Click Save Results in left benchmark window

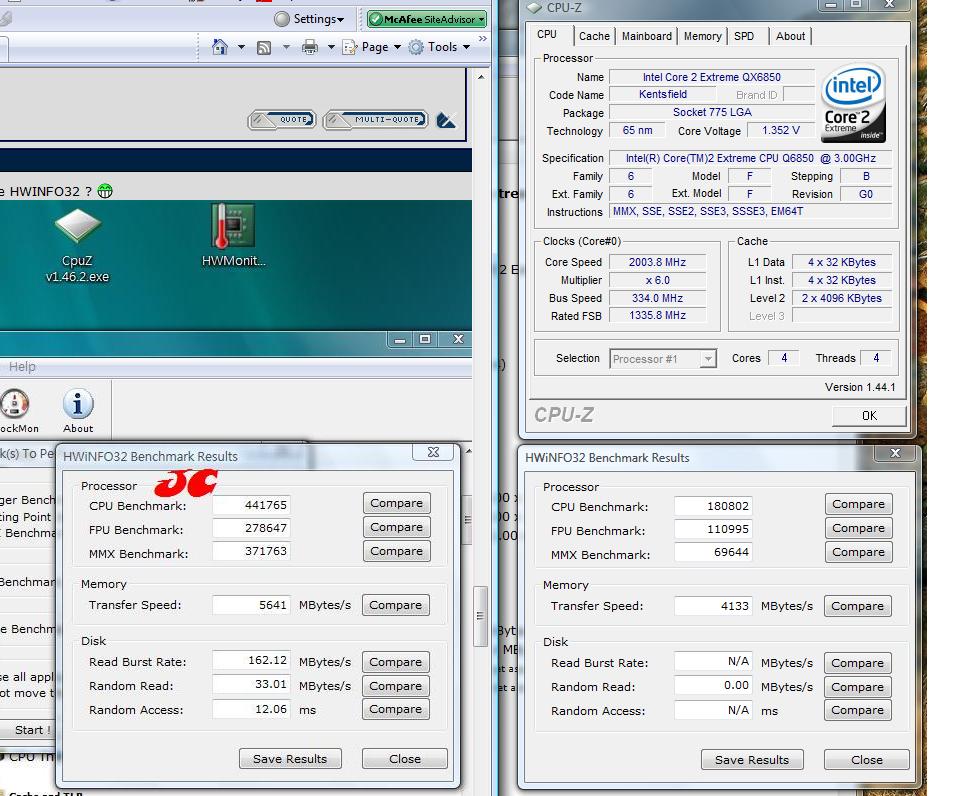pos(290,759)
